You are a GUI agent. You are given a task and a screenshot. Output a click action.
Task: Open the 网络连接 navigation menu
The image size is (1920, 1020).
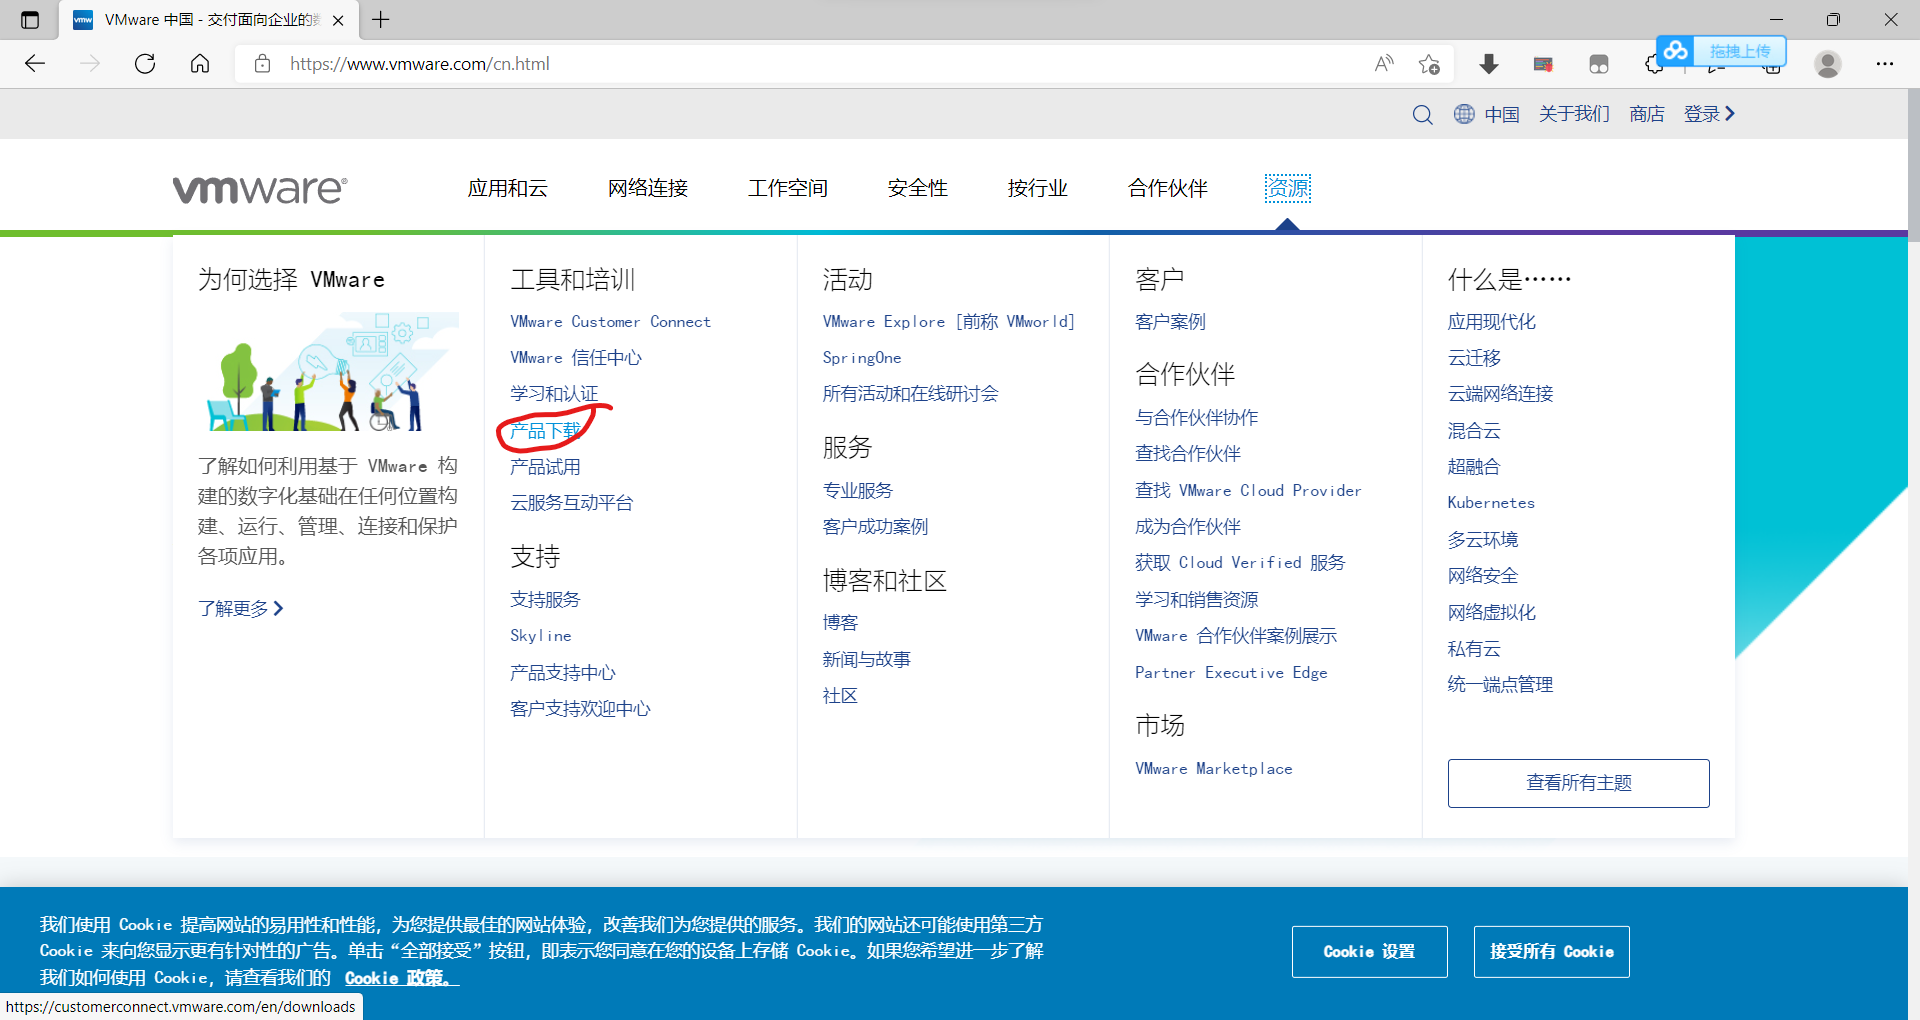648,188
